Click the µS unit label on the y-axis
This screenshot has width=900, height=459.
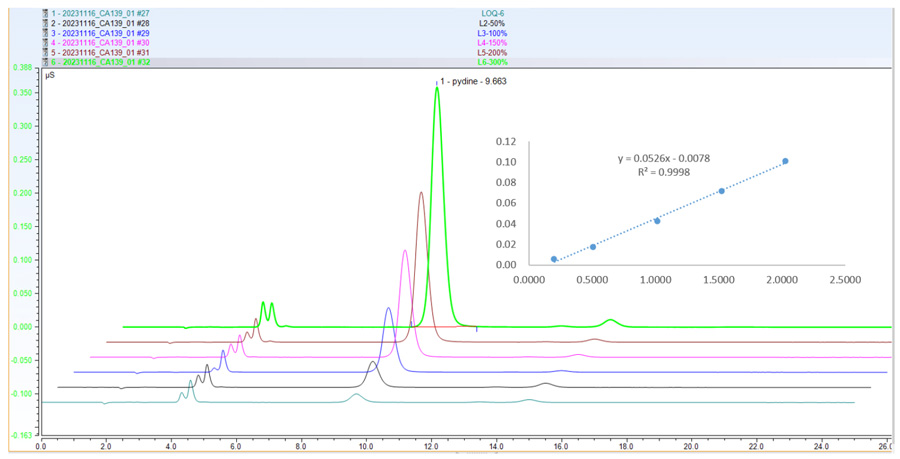point(49,75)
